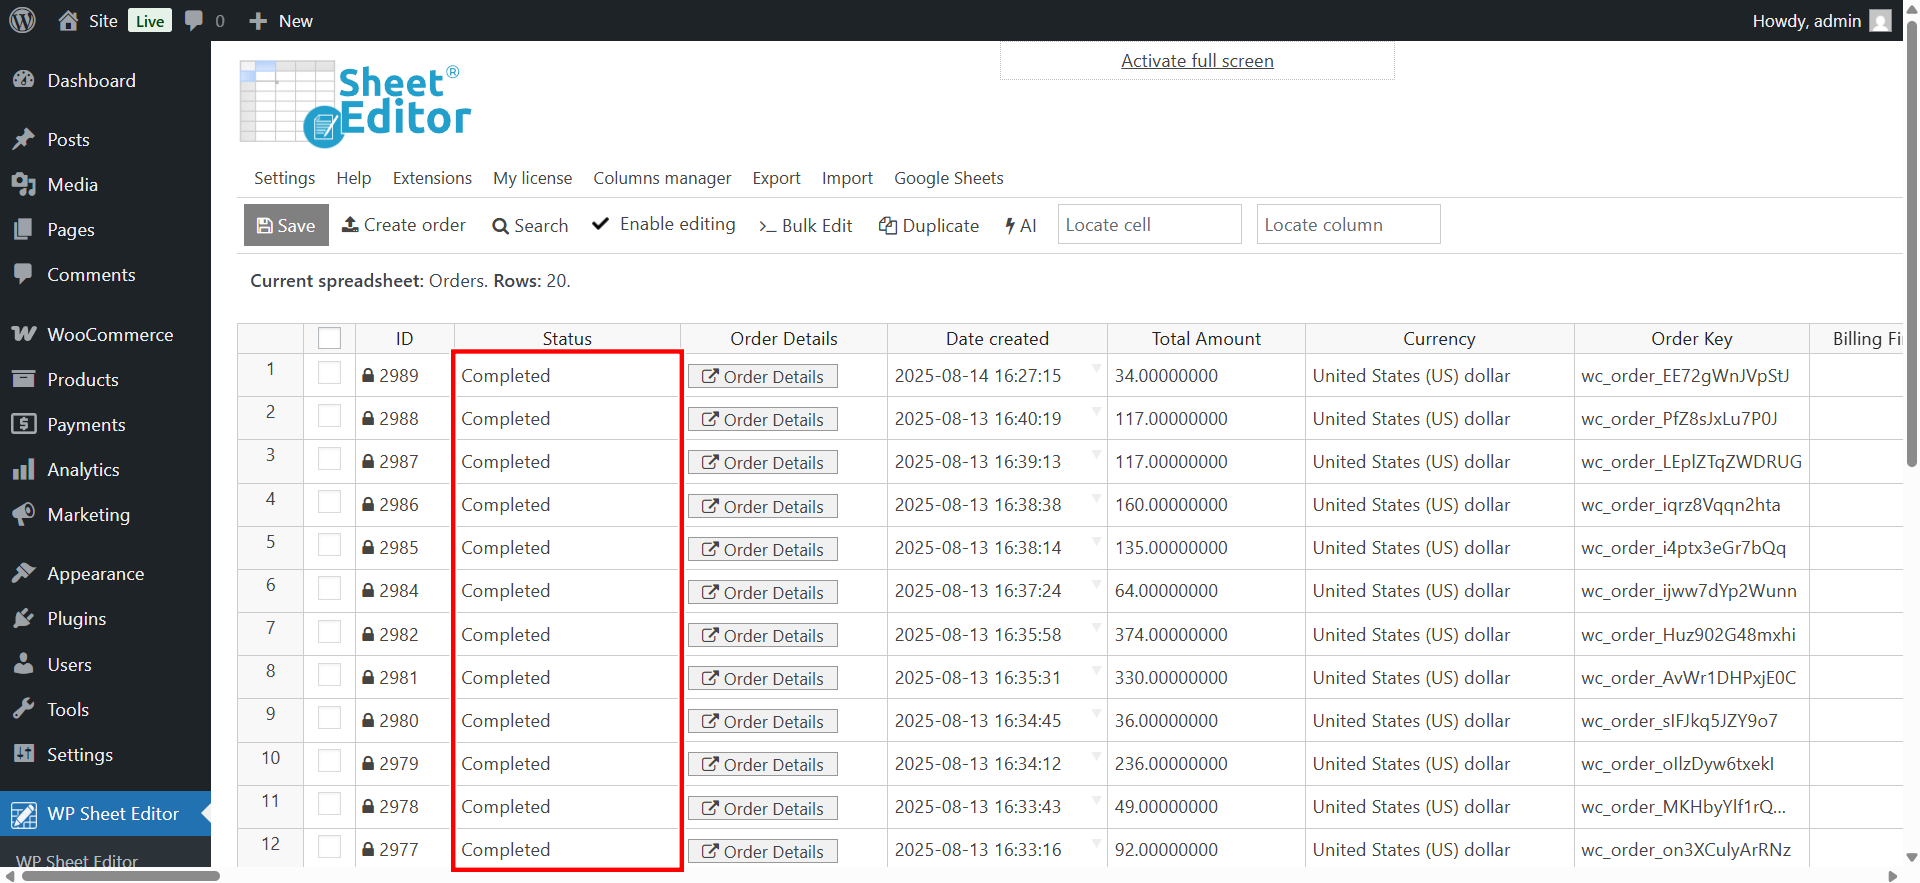Open the comments bubble in admin bar
This screenshot has height=883, width=1920.
point(194,20)
